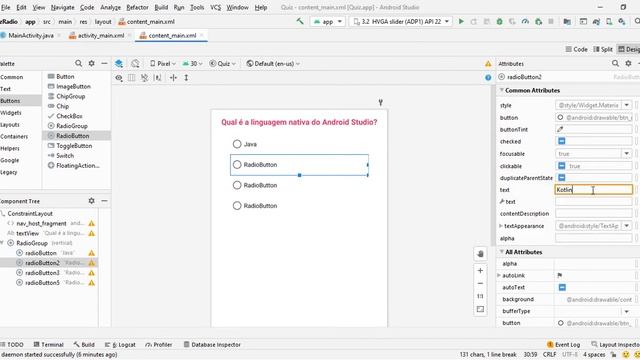This screenshot has width=640, height=360.
Task: Open Palette settings gear icon
Action: tap(91, 63)
